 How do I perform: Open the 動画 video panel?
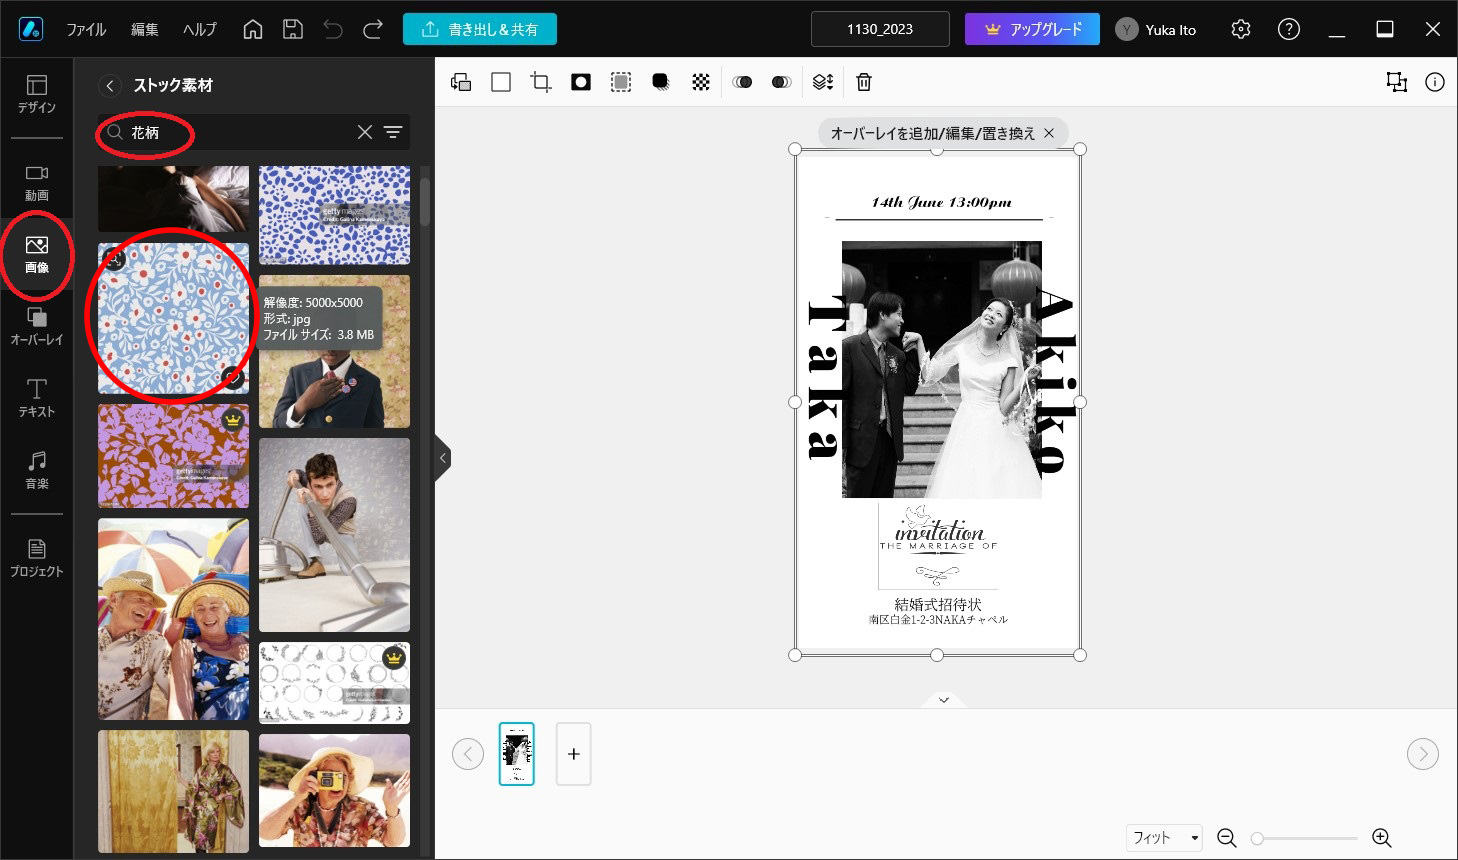tap(37, 183)
